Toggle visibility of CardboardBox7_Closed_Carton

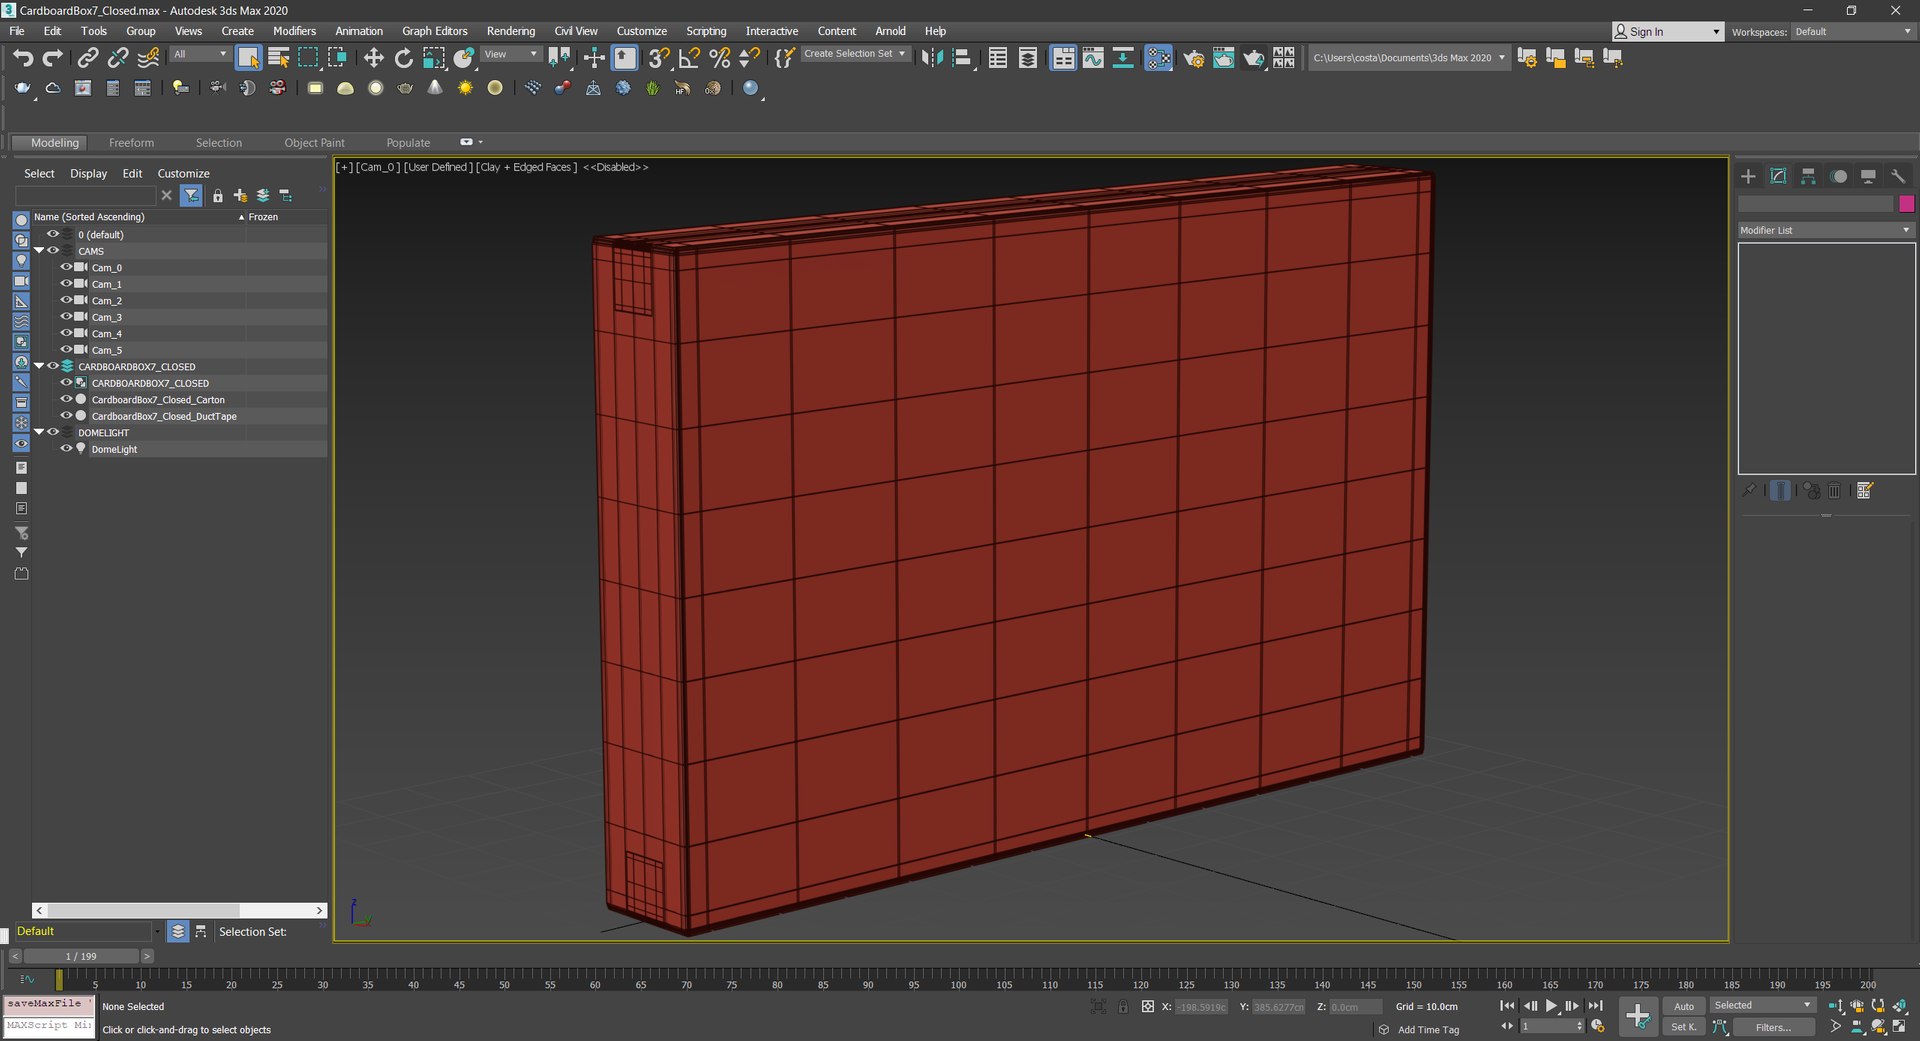(x=66, y=399)
